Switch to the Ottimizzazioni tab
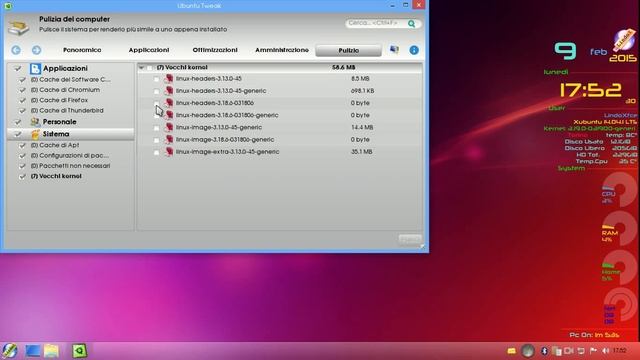The height and width of the screenshot is (360, 640). tap(215, 50)
